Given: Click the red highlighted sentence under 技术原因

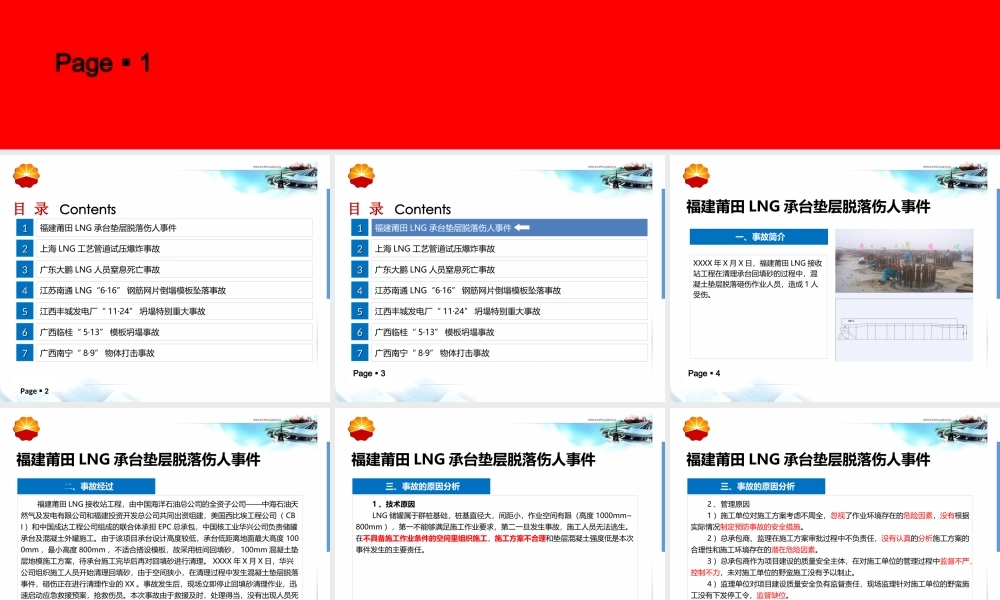Looking at the screenshot, I should tap(455, 538).
